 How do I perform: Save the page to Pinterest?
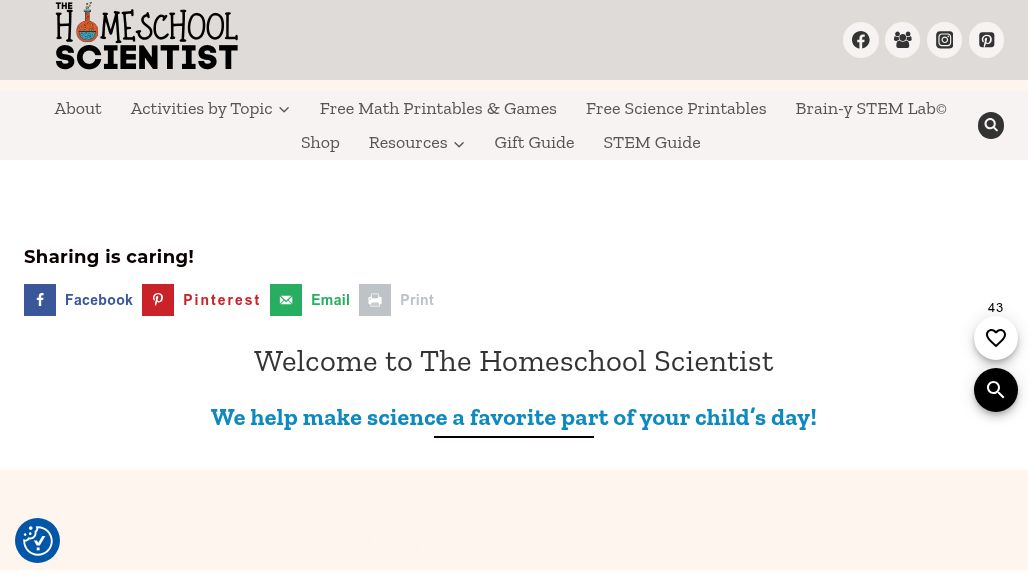pos(201,300)
